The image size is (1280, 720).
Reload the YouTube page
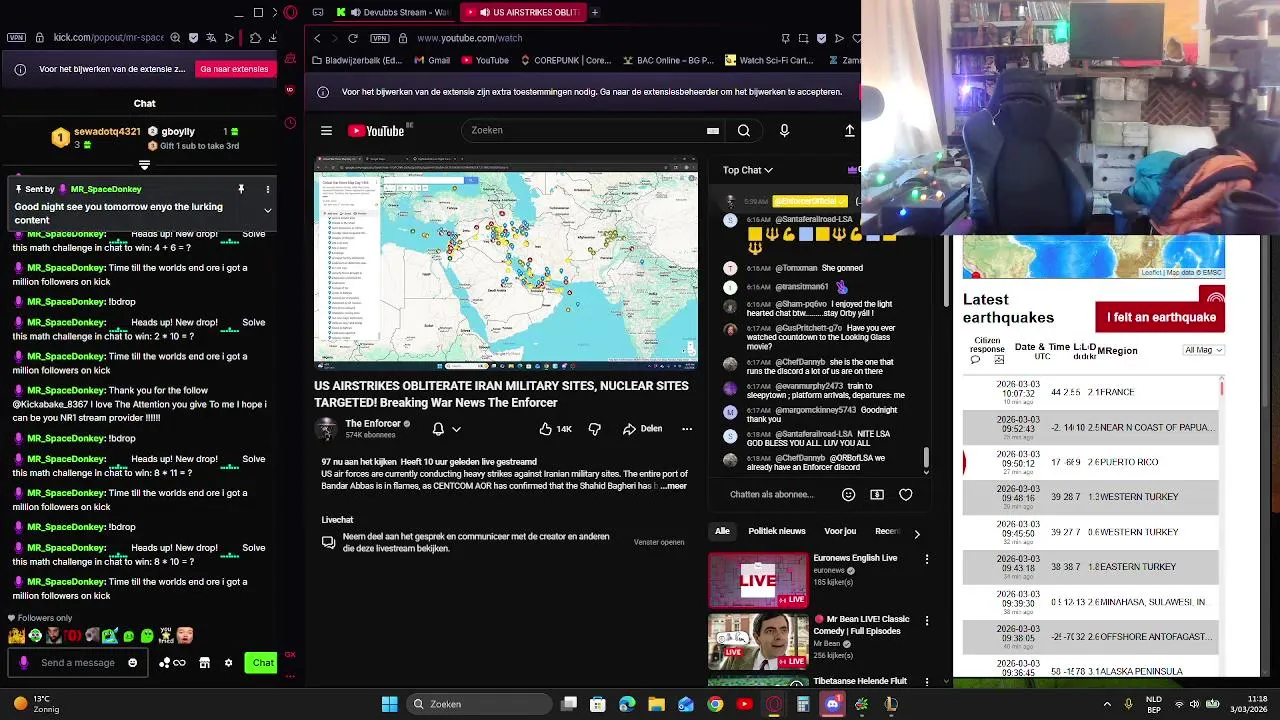[353, 38]
